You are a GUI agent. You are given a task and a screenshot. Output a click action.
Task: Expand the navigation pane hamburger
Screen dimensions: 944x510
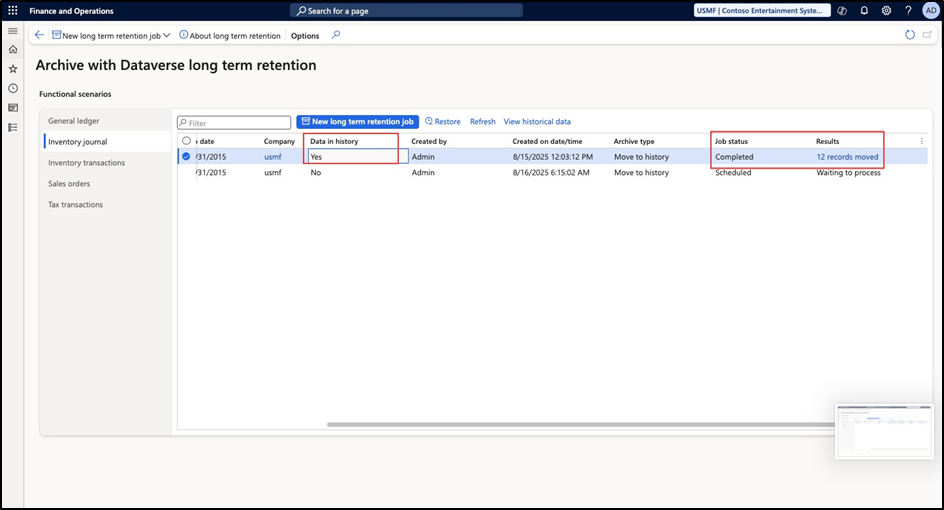click(13, 32)
